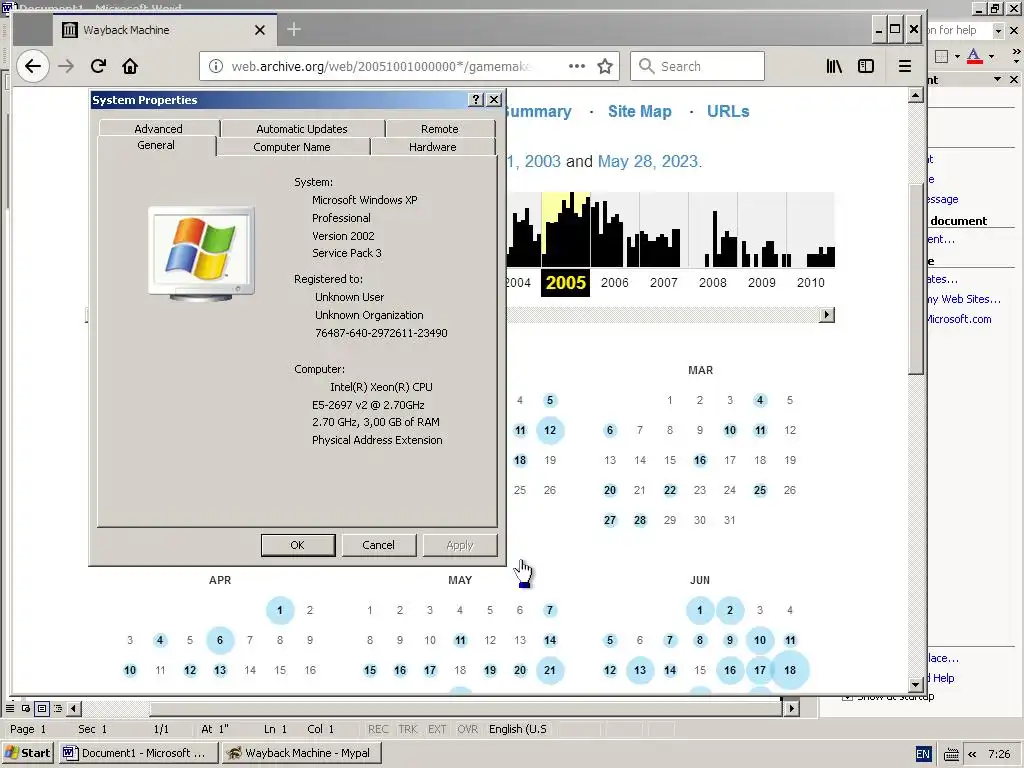Select the Advanced tab
Viewport: 1024px width, 768px height.
click(159, 129)
